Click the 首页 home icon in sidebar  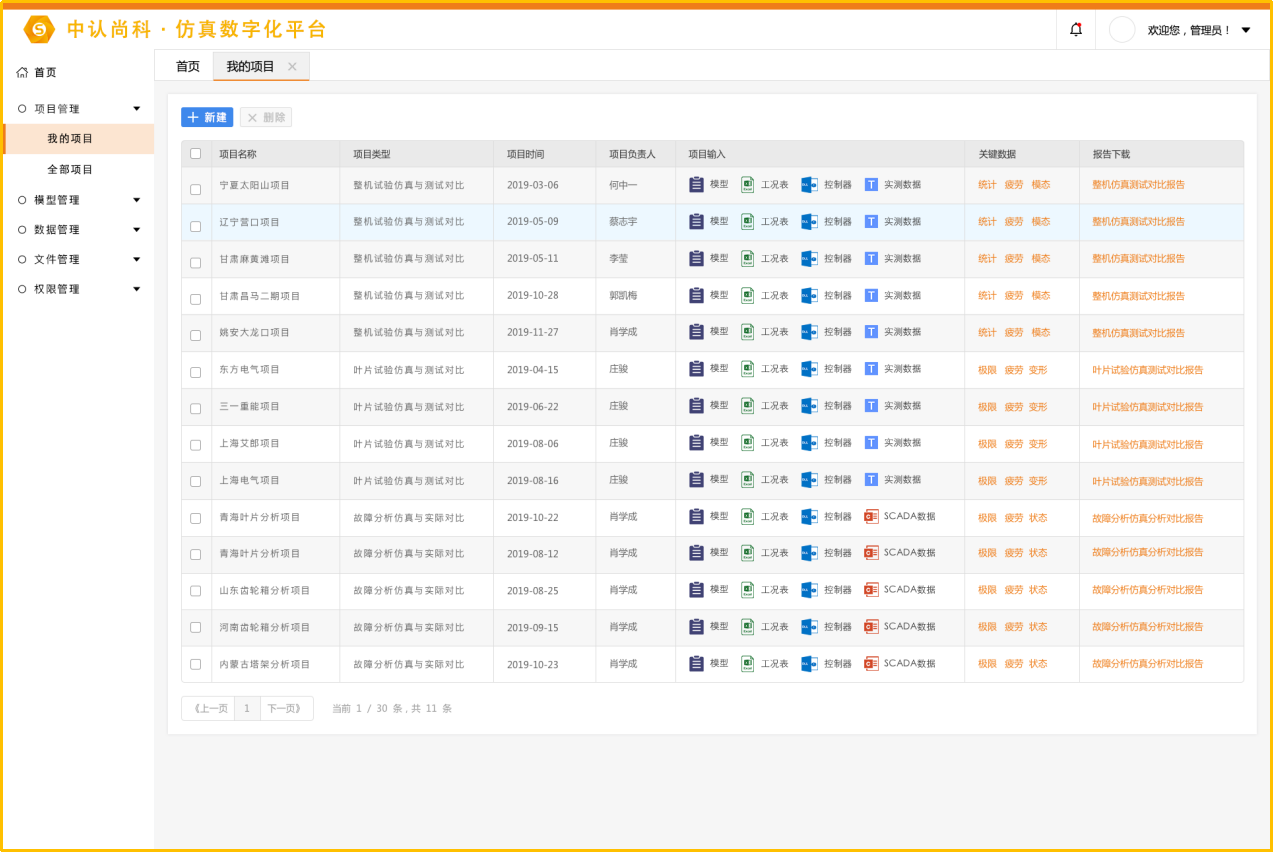click(x=22, y=73)
